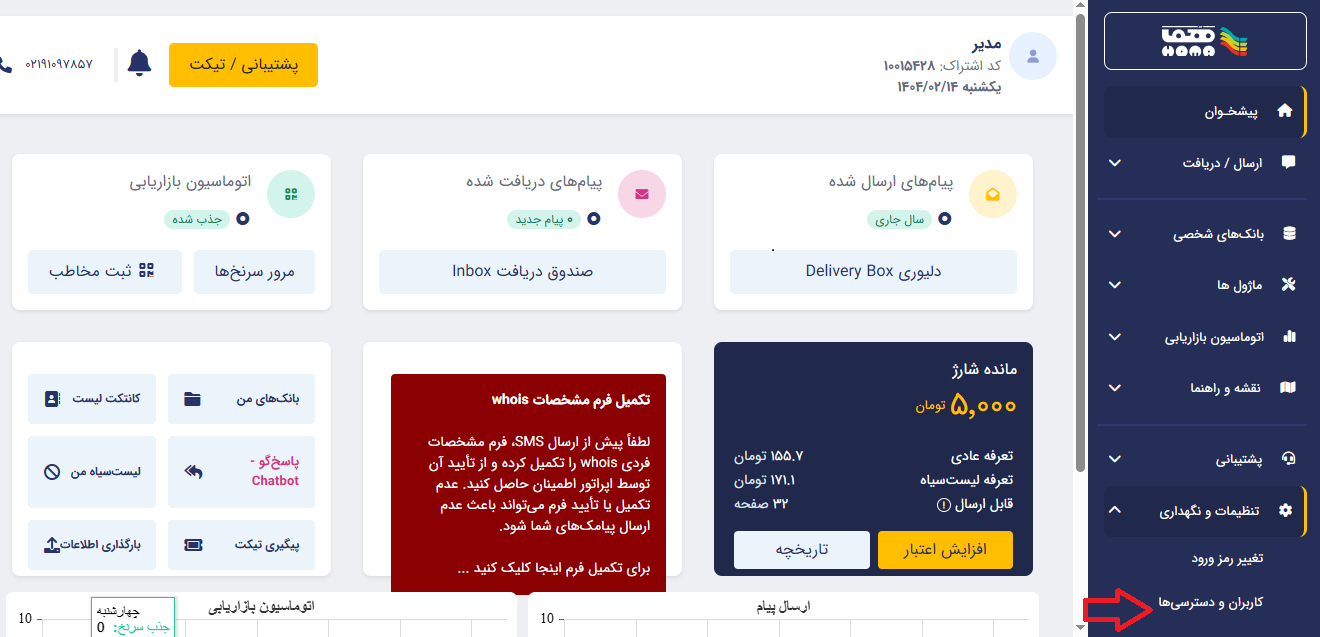Click the پشتیبانی / تیکت yellow button
1320x637 pixels.
tap(244, 65)
